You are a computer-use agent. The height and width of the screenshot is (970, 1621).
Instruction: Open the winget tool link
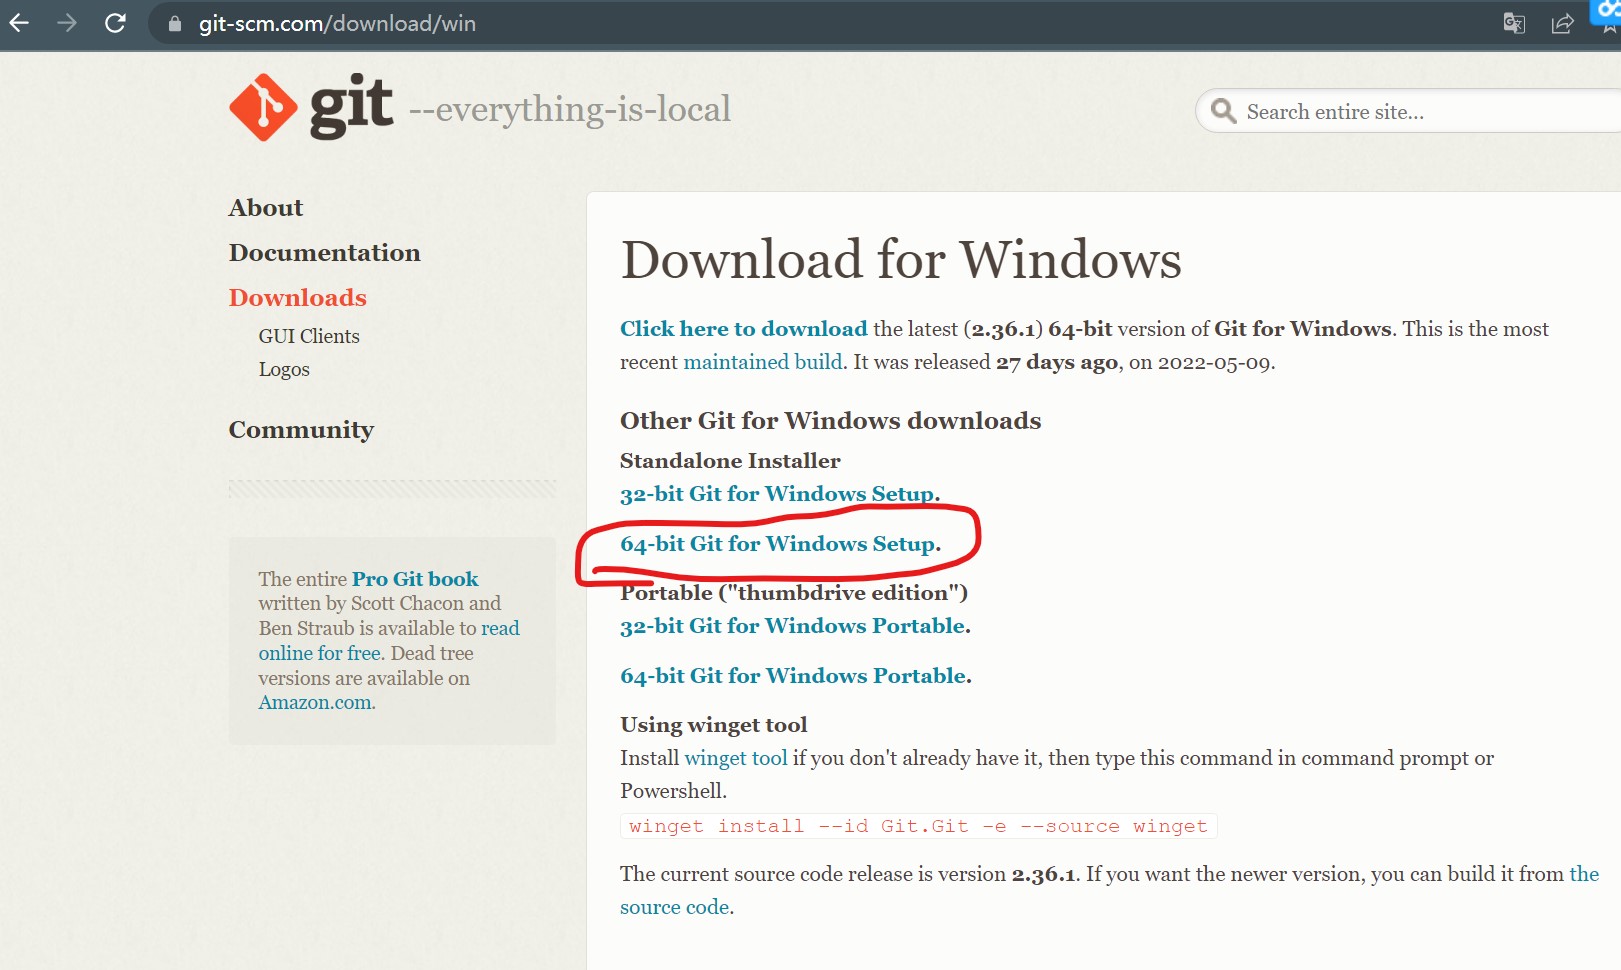(x=736, y=758)
